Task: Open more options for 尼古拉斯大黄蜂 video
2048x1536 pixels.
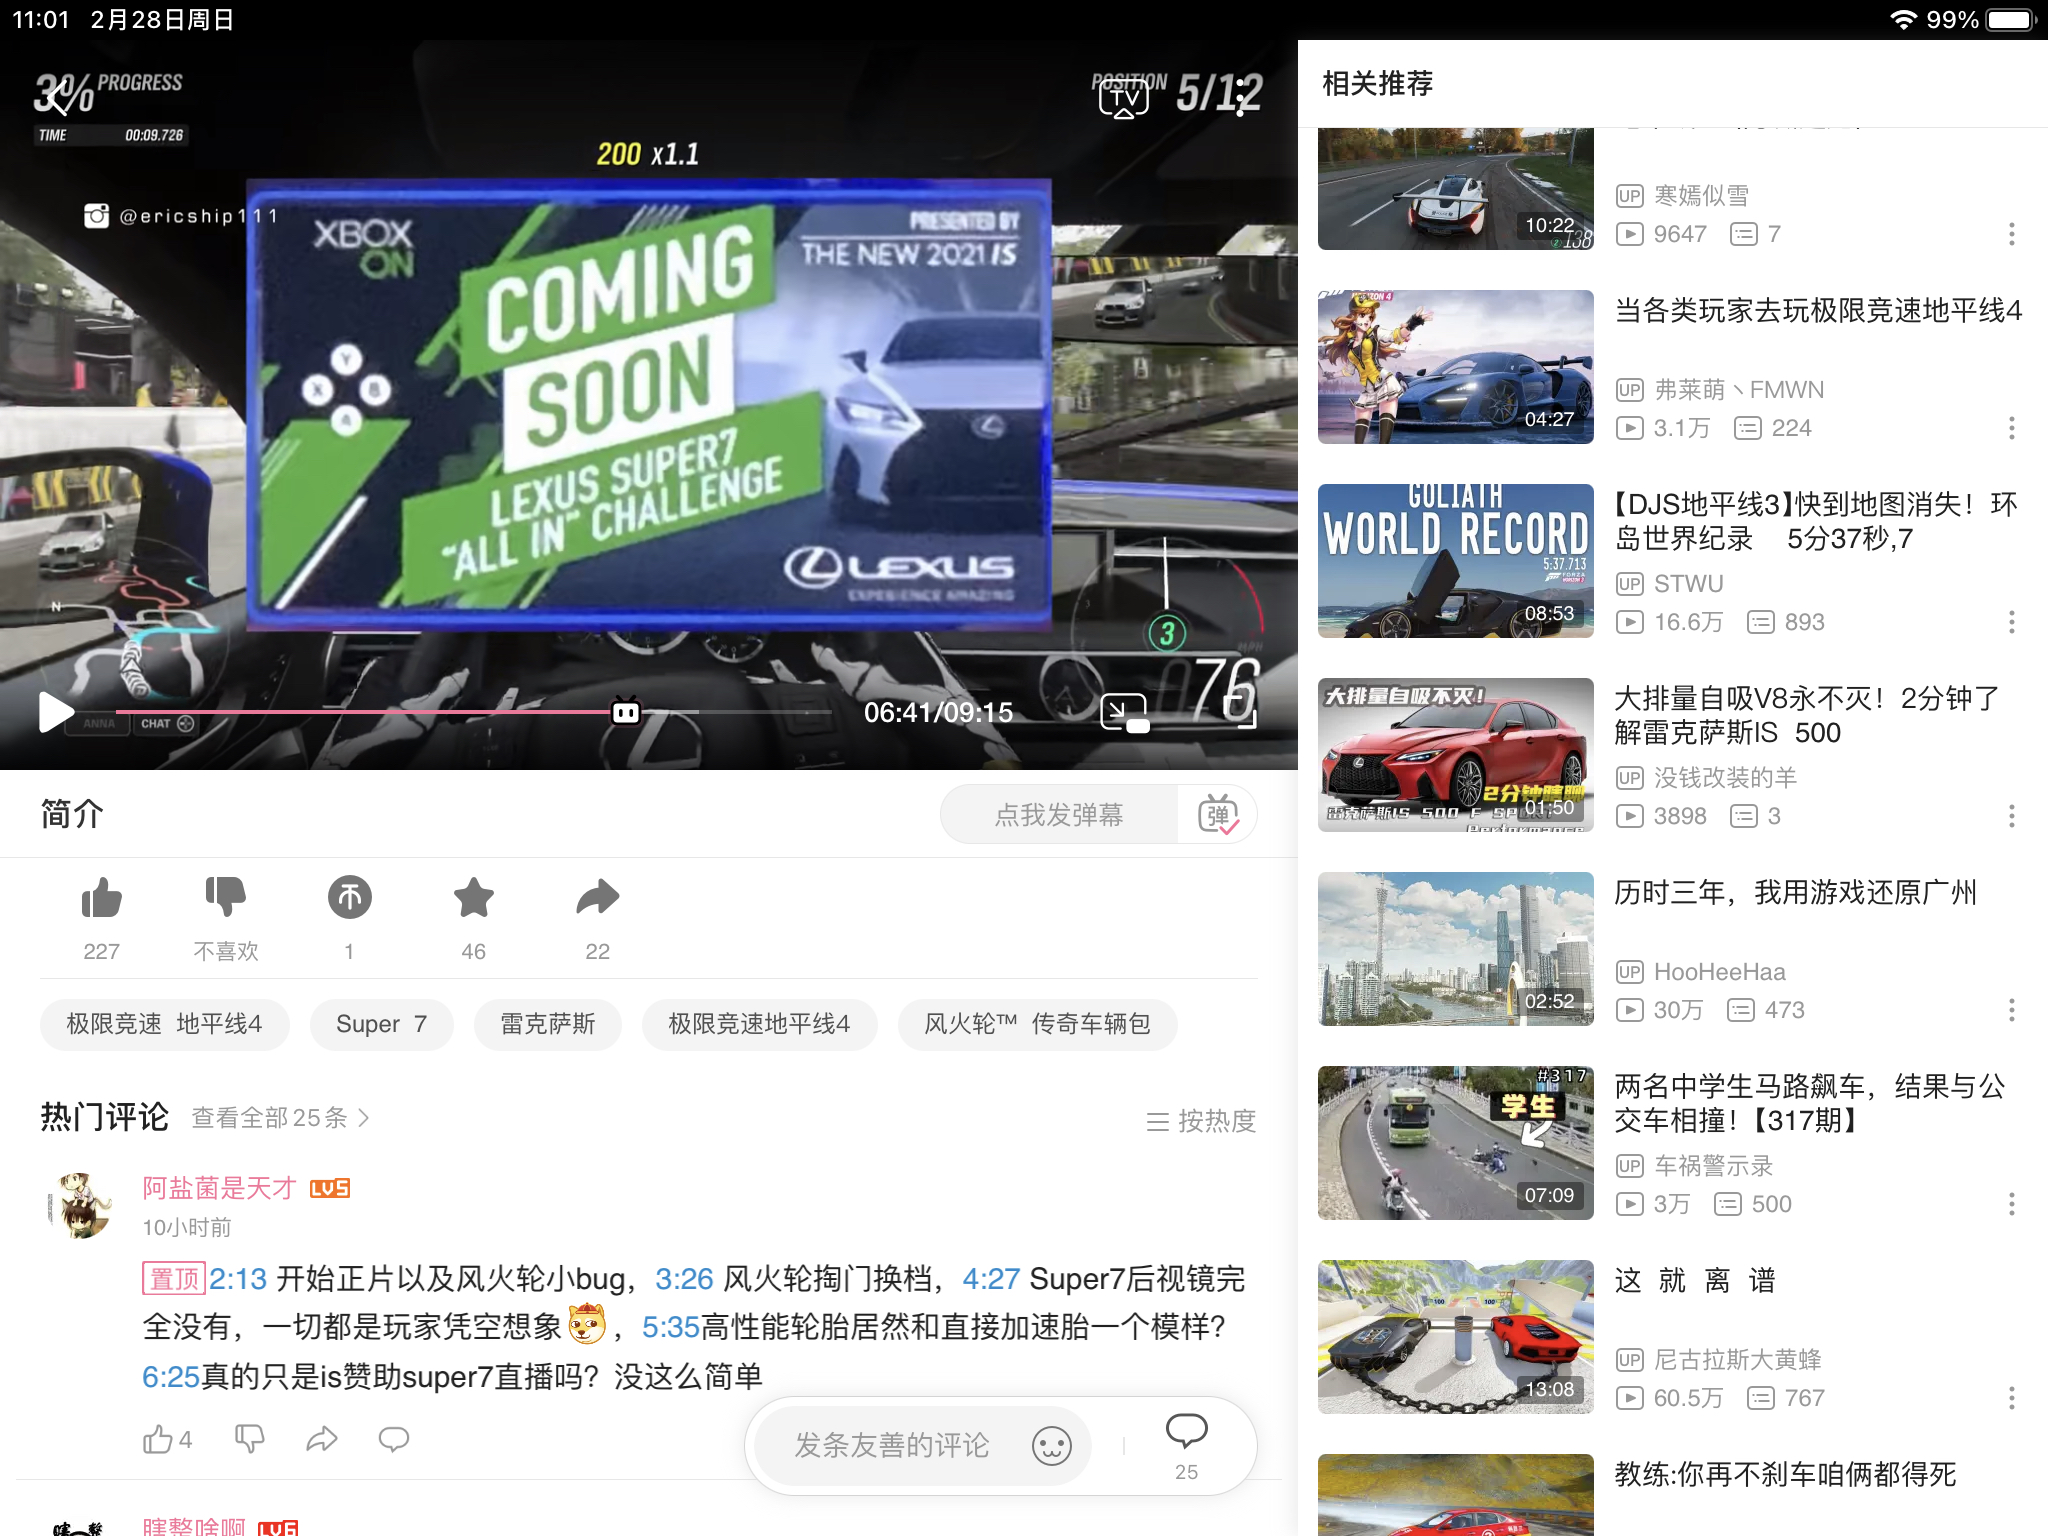Action: coord(2012,1398)
